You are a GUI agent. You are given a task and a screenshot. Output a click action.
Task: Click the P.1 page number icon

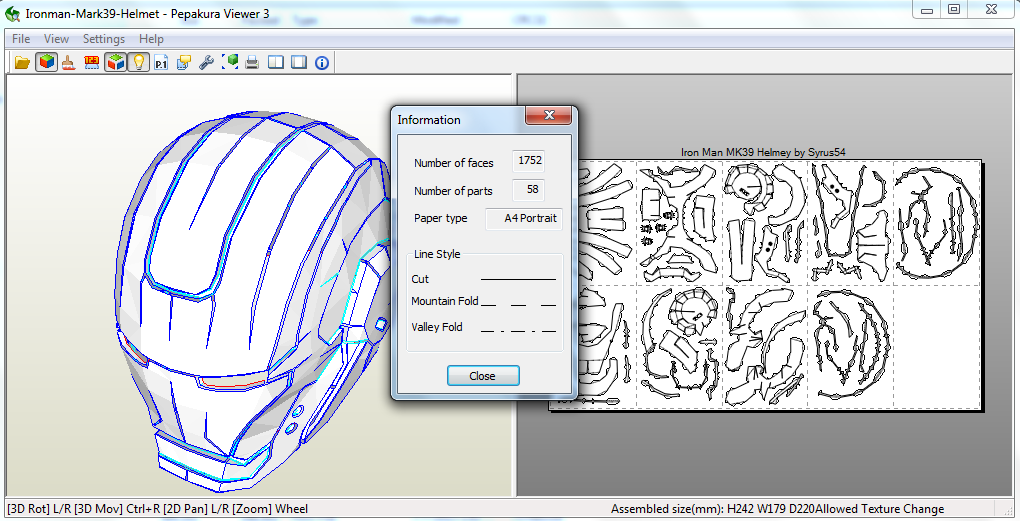[161, 62]
